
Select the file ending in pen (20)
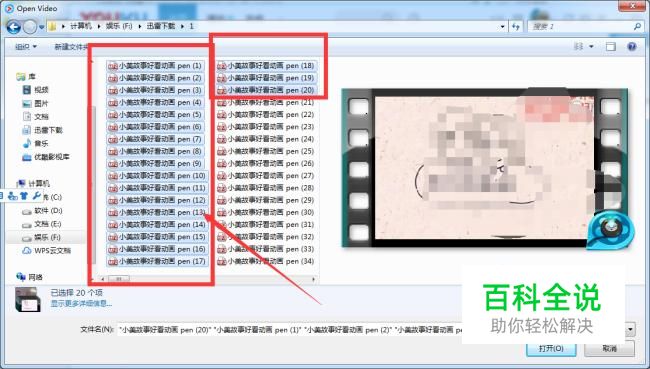(x=266, y=90)
